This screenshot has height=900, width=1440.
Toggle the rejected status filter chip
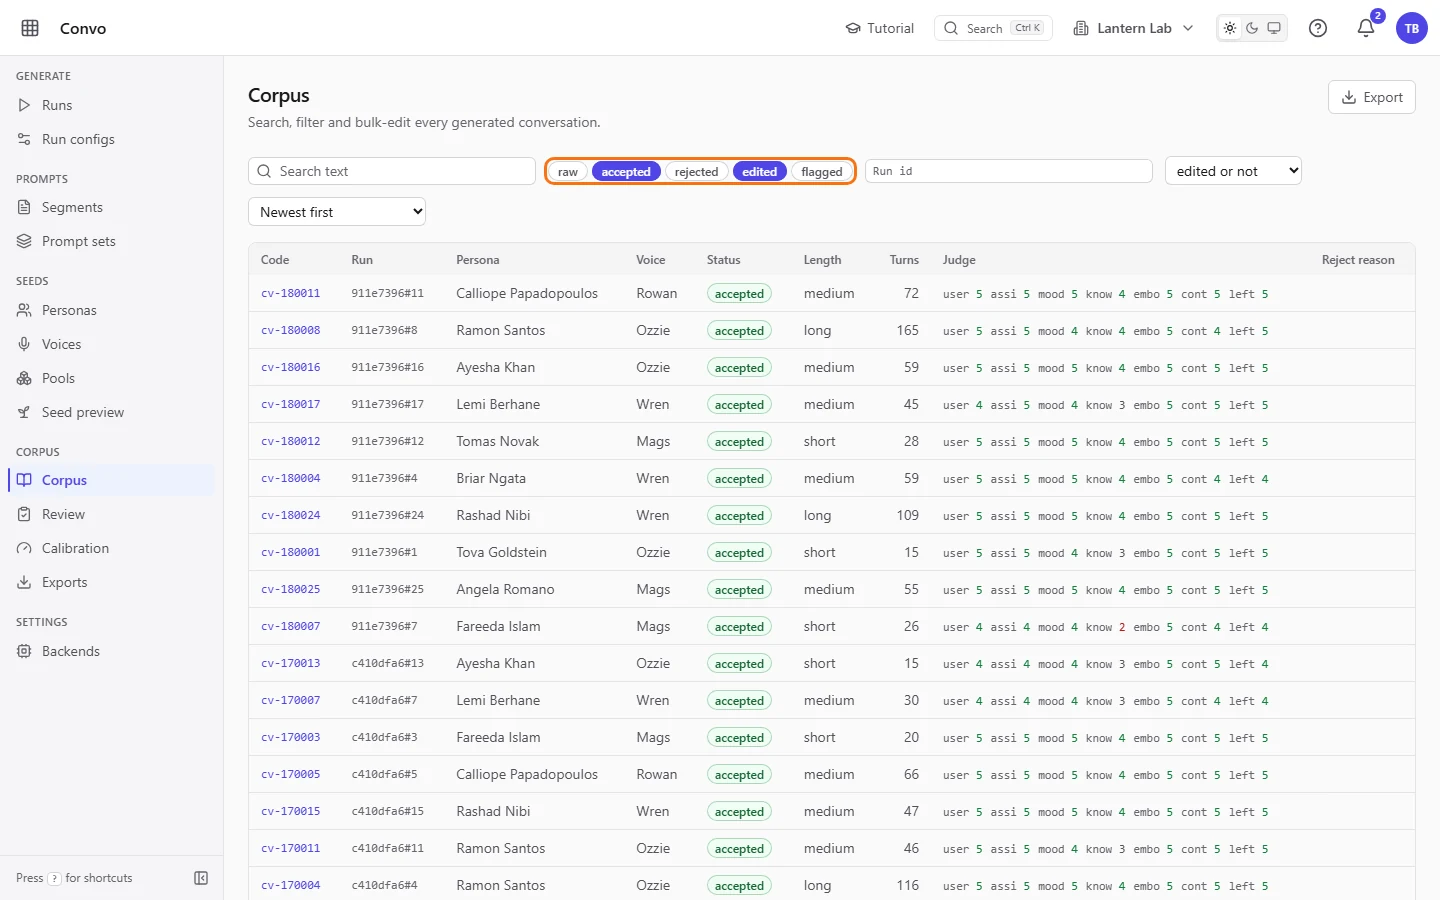pyautogui.click(x=696, y=172)
